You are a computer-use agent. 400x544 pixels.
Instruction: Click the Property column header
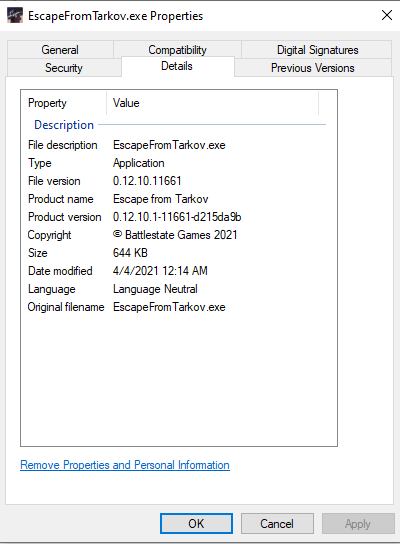coord(63,103)
